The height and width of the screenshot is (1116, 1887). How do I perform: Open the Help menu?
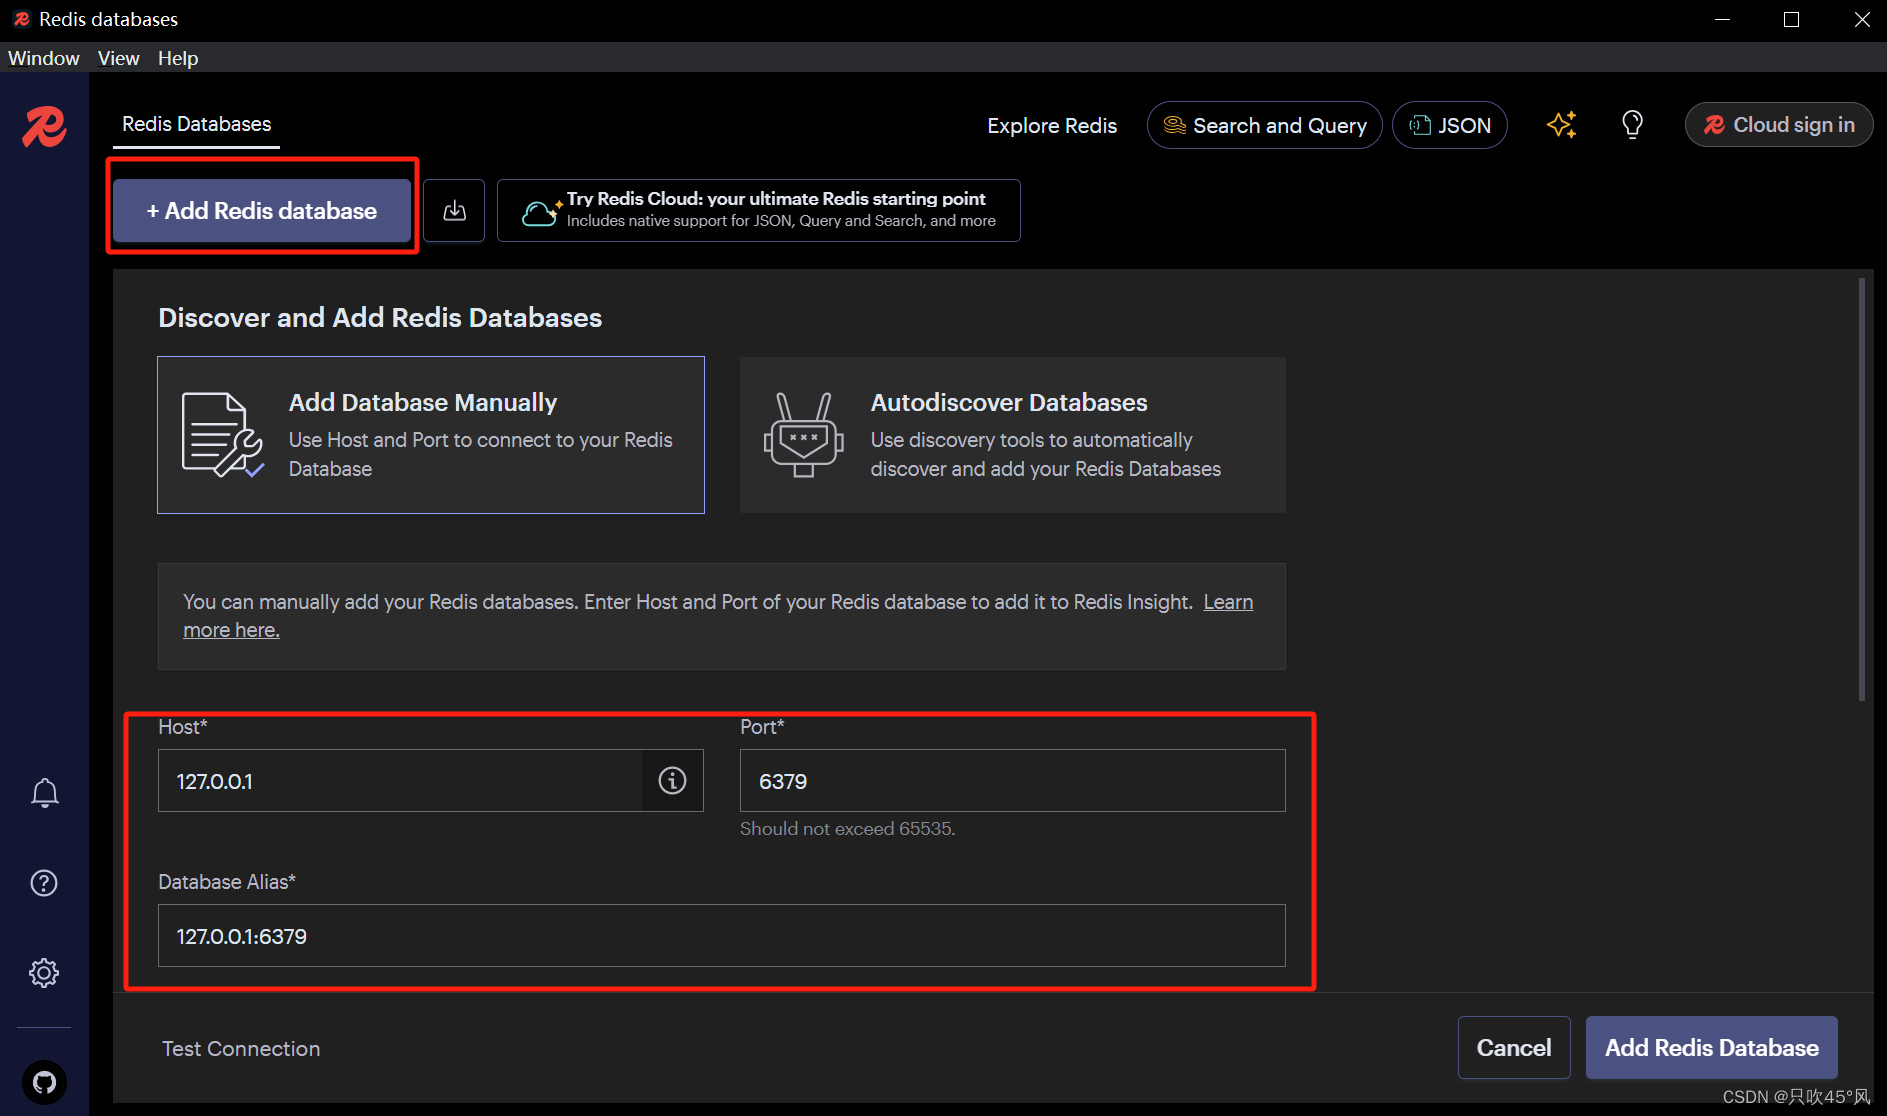[x=178, y=58]
